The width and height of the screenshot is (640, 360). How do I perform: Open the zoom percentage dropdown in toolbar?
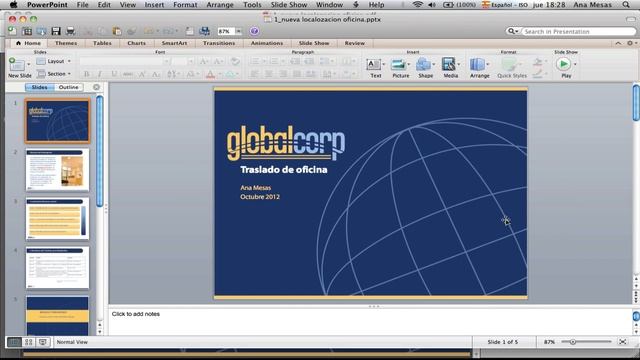239,31
